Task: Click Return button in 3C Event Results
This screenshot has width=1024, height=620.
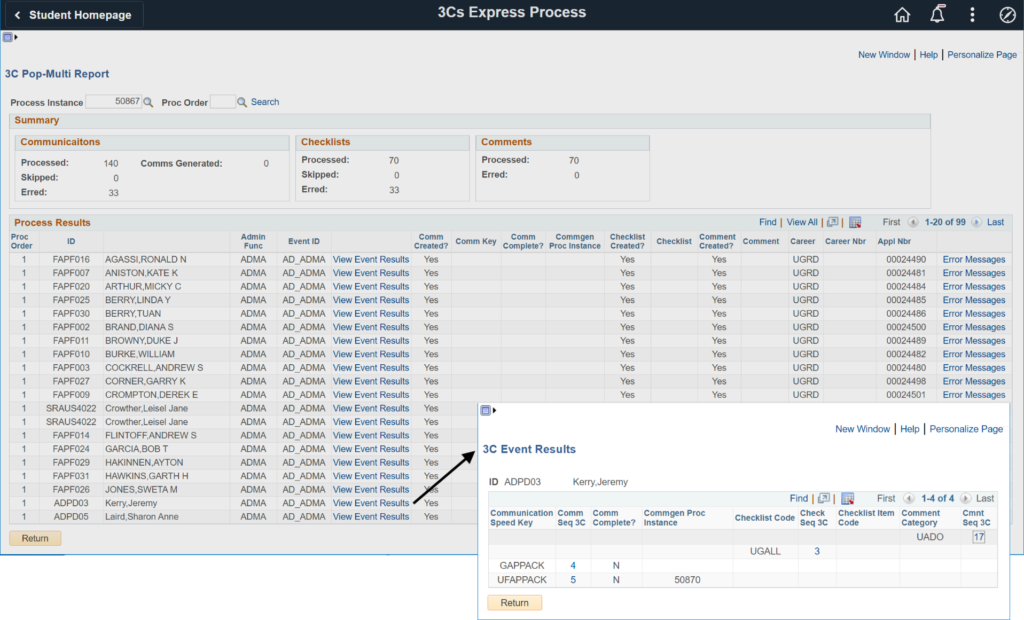Action: pos(514,602)
